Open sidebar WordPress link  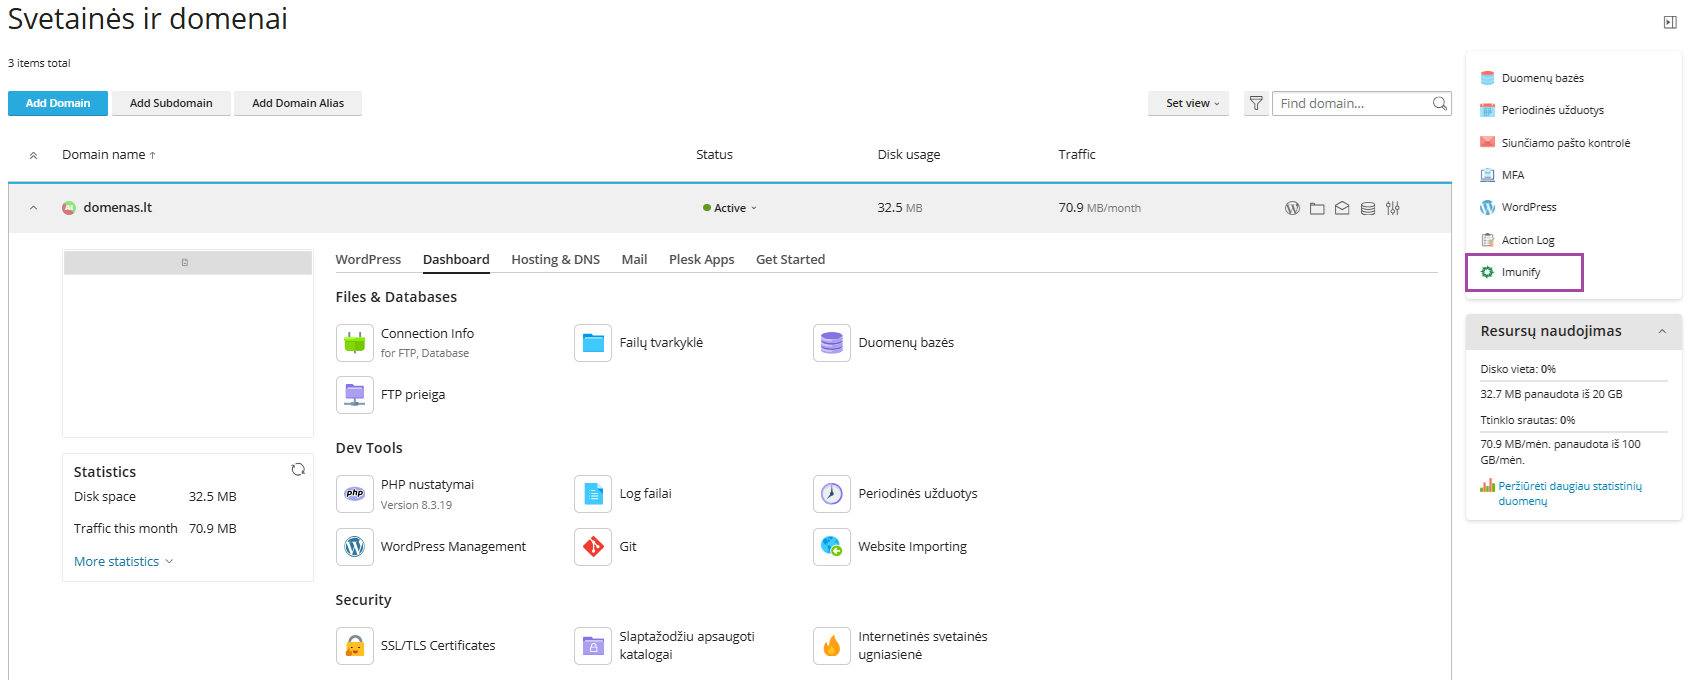1529,207
